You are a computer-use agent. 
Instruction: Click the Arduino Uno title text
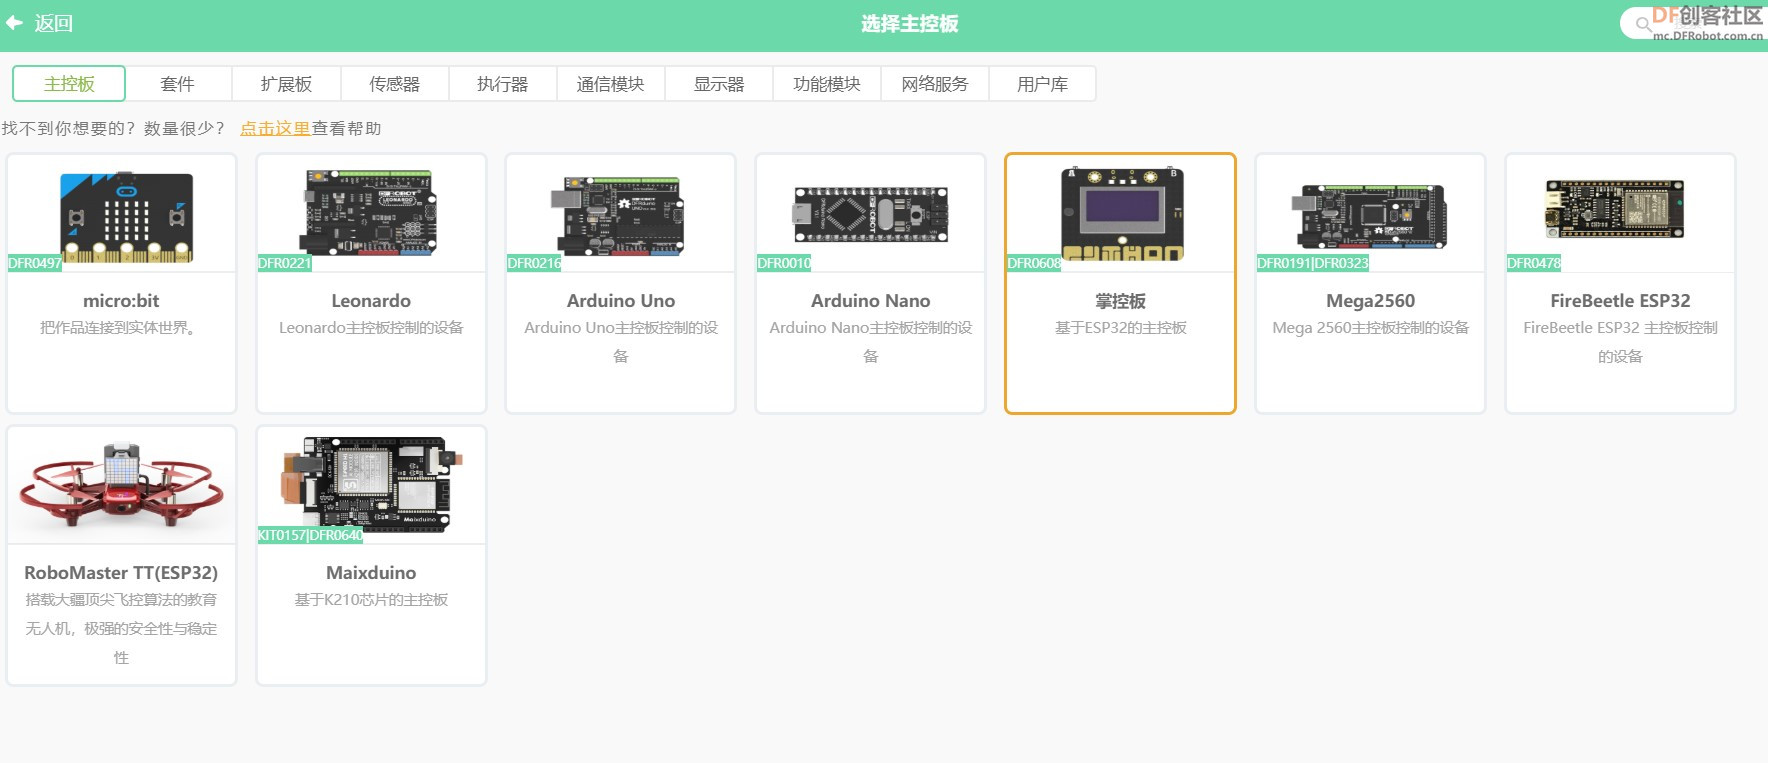(621, 301)
